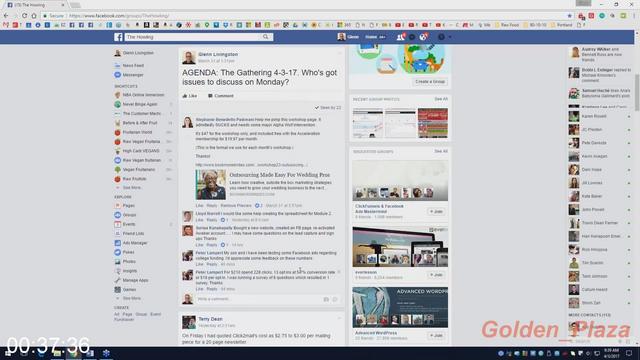The width and height of the screenshot is (640, 360).
Task: Click sticker emoji icon in comment box
Action: [x=335, y=300]
